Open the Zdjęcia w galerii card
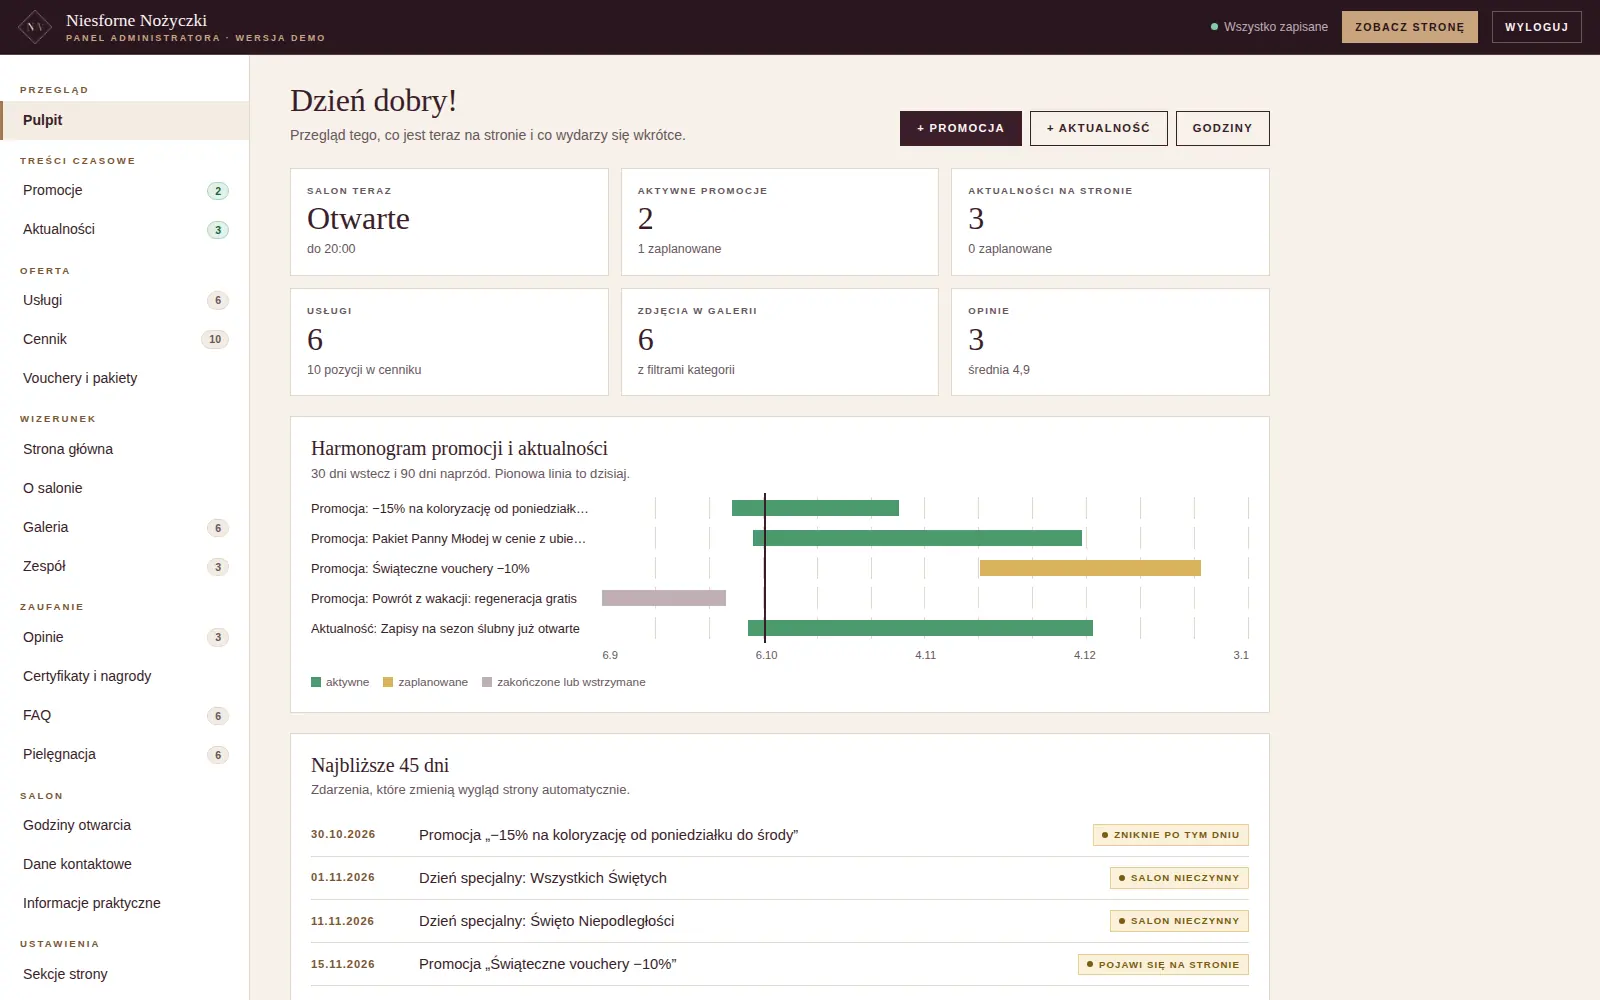Image resolution: width=1600 pixels, height=1000 pixels. (780, 342)
